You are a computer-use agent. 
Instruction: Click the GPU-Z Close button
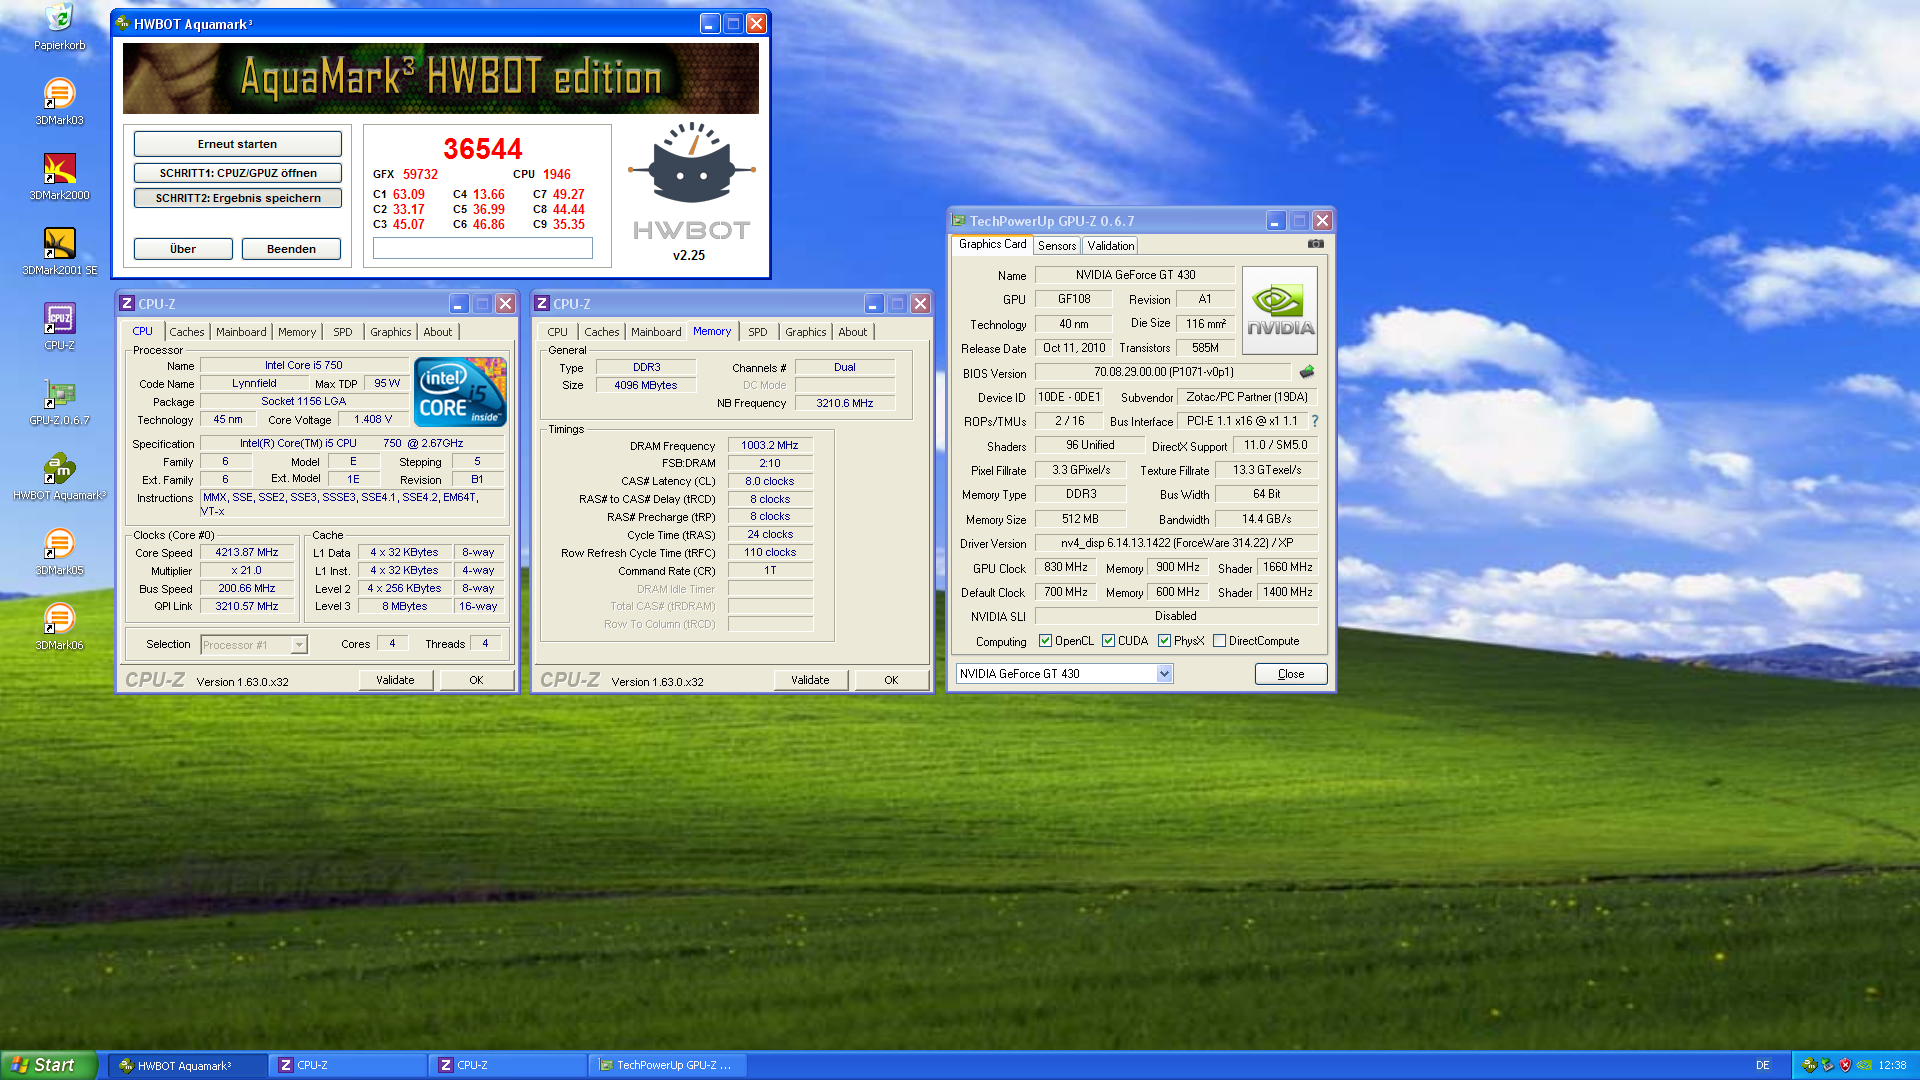[1291, 674]
